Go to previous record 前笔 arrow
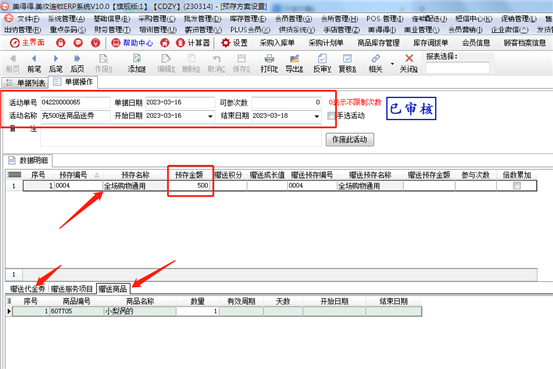Screen dimensions: 553x369 (x=34, y=59)
